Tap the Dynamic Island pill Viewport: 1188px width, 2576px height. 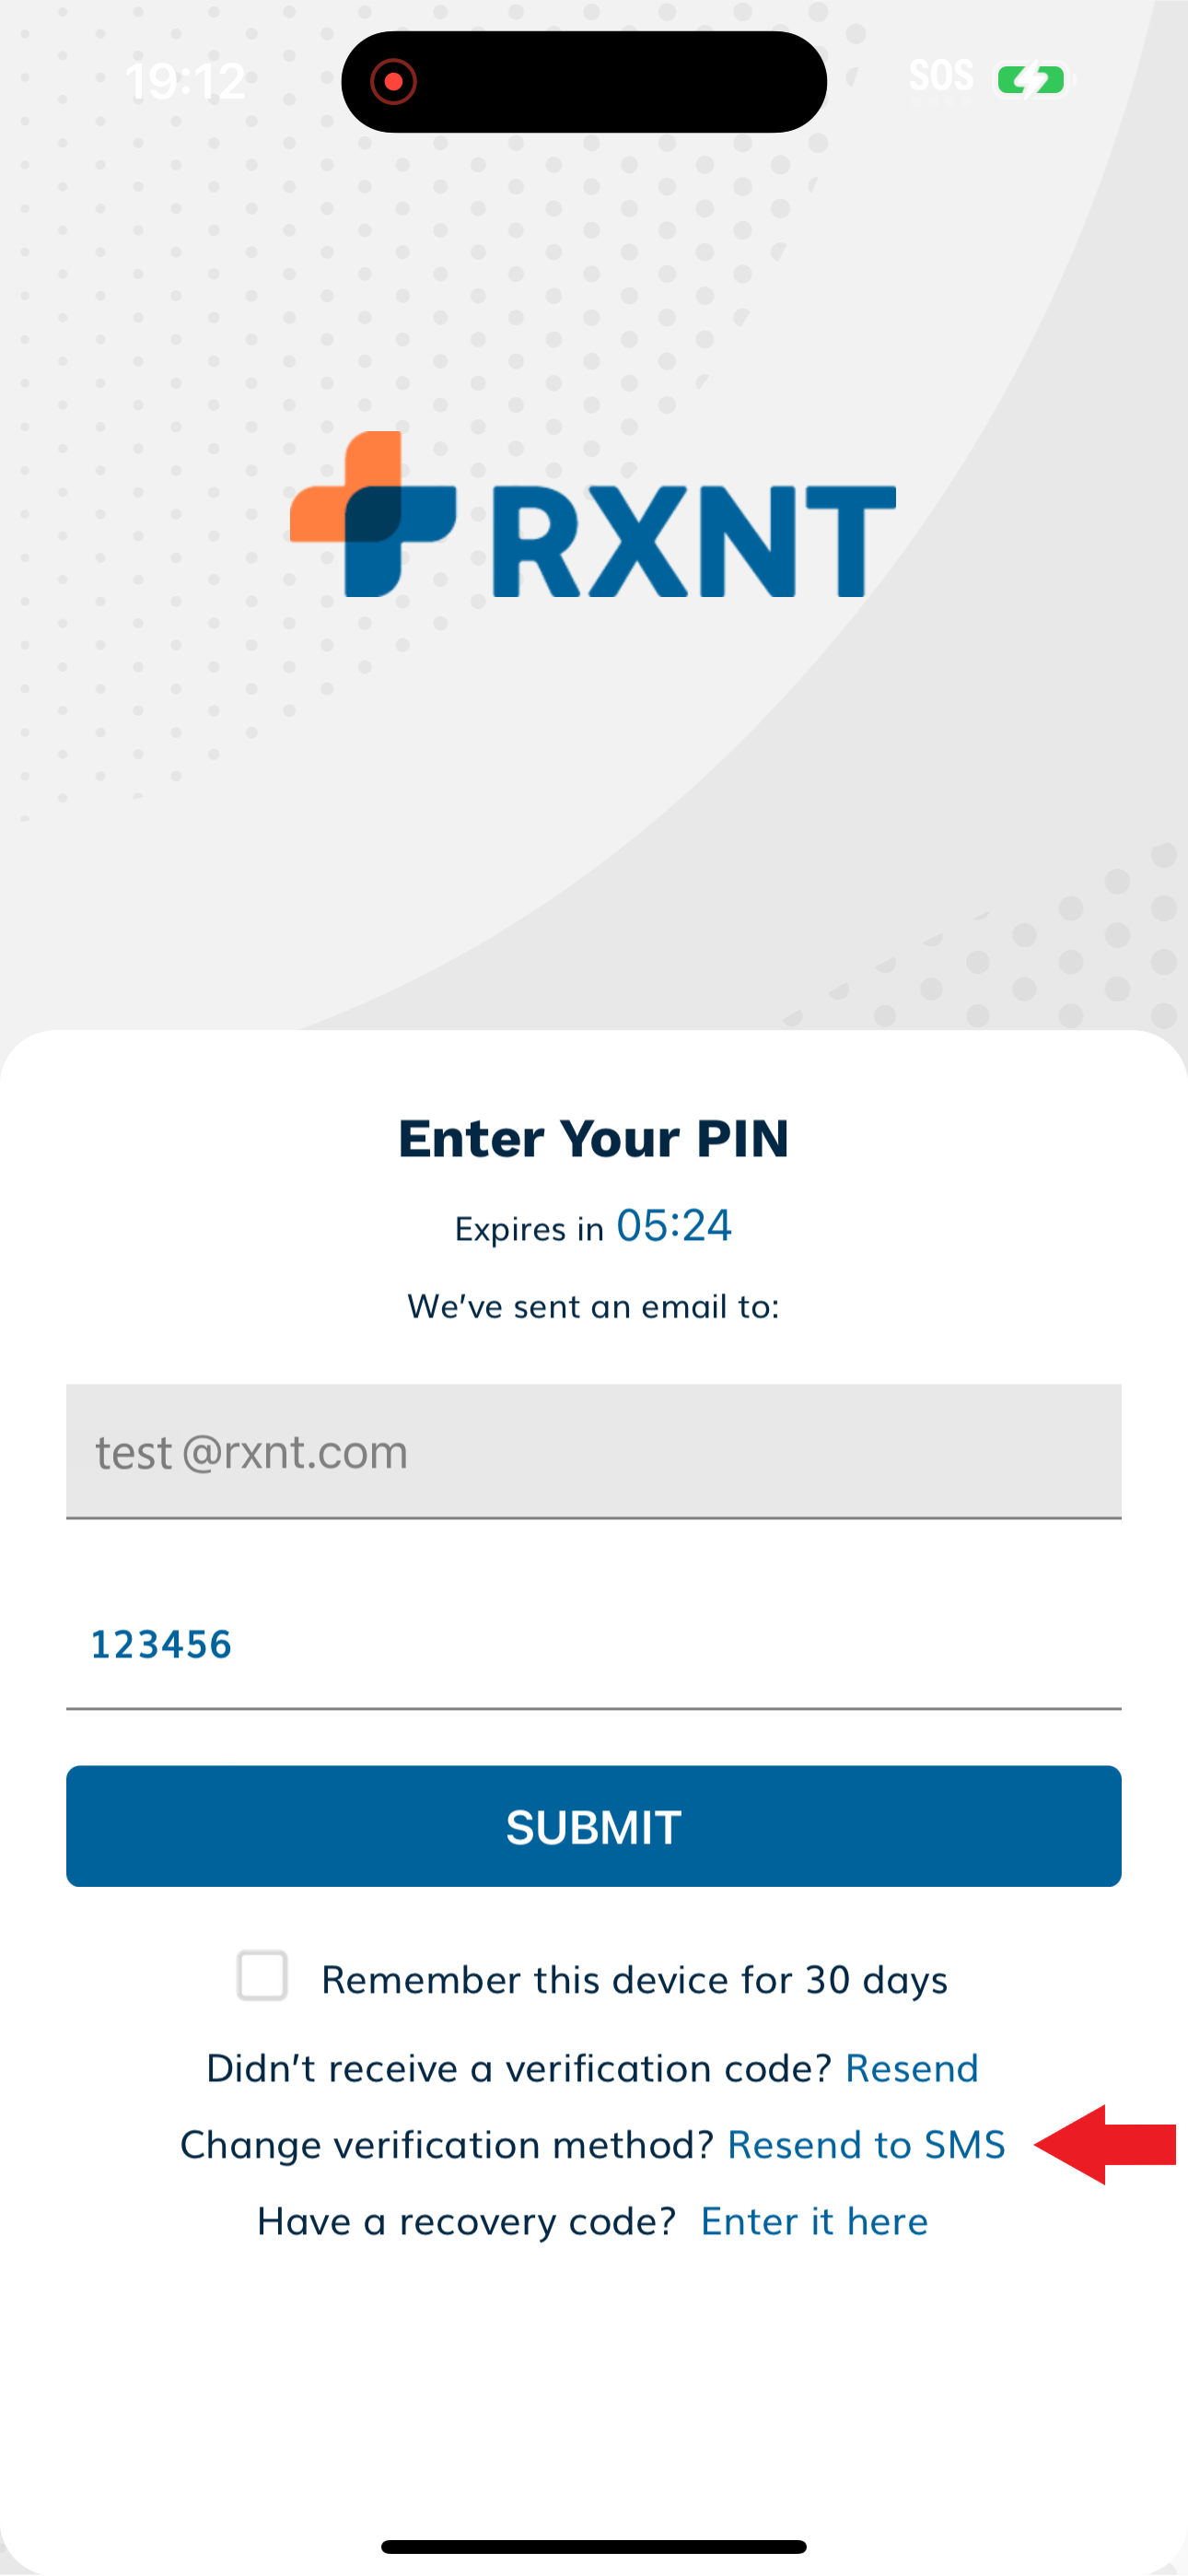pos(584,82)
